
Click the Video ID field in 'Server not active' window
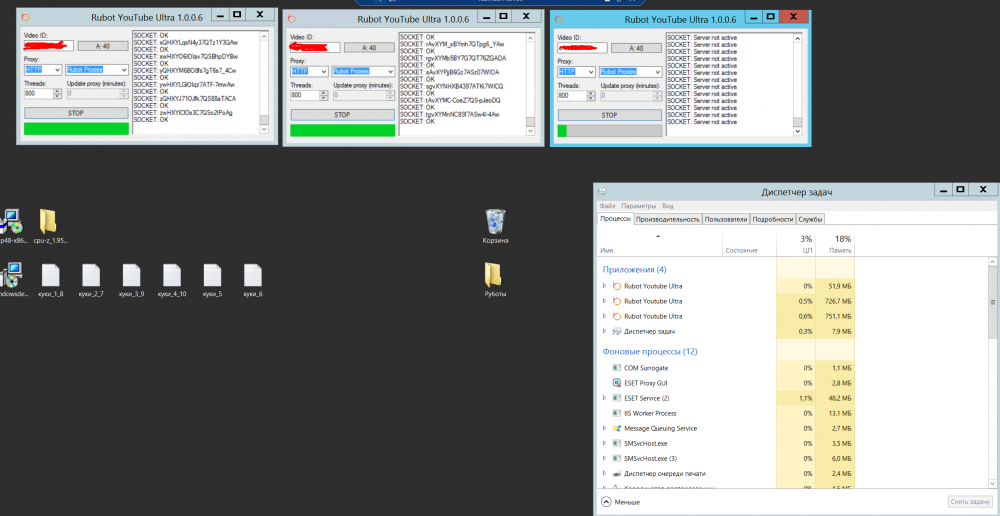coord(582,48)
